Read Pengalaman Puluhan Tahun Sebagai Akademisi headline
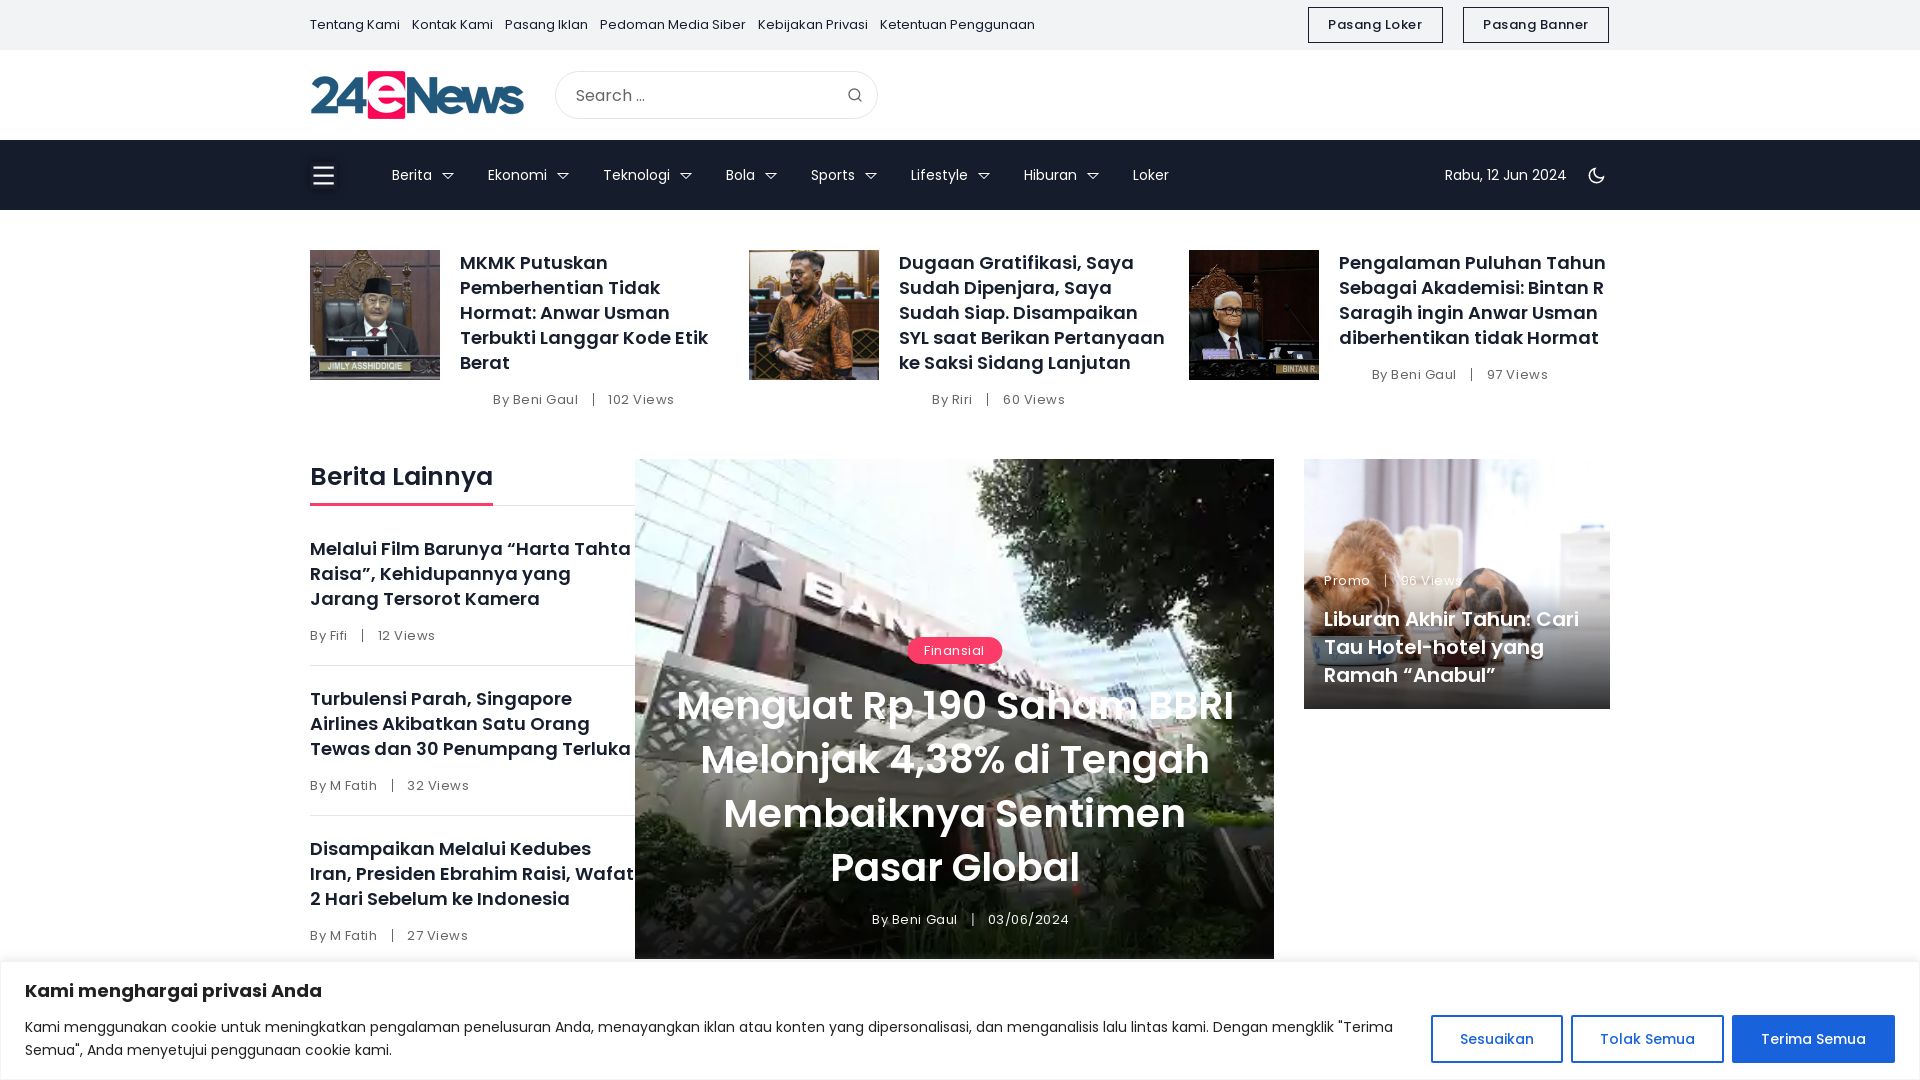 point(1472,300)
